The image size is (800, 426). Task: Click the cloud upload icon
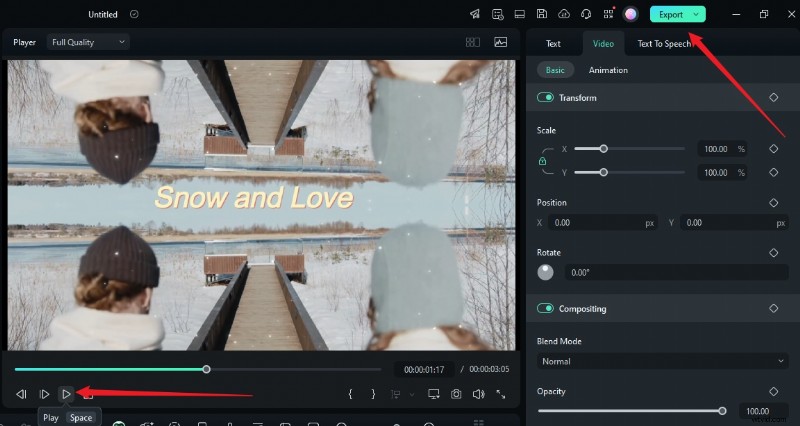coord(564,14)
